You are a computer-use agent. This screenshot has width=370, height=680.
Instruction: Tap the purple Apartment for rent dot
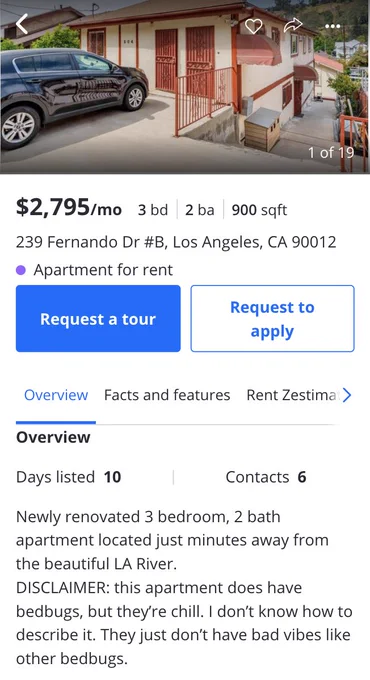click(20, 270)
